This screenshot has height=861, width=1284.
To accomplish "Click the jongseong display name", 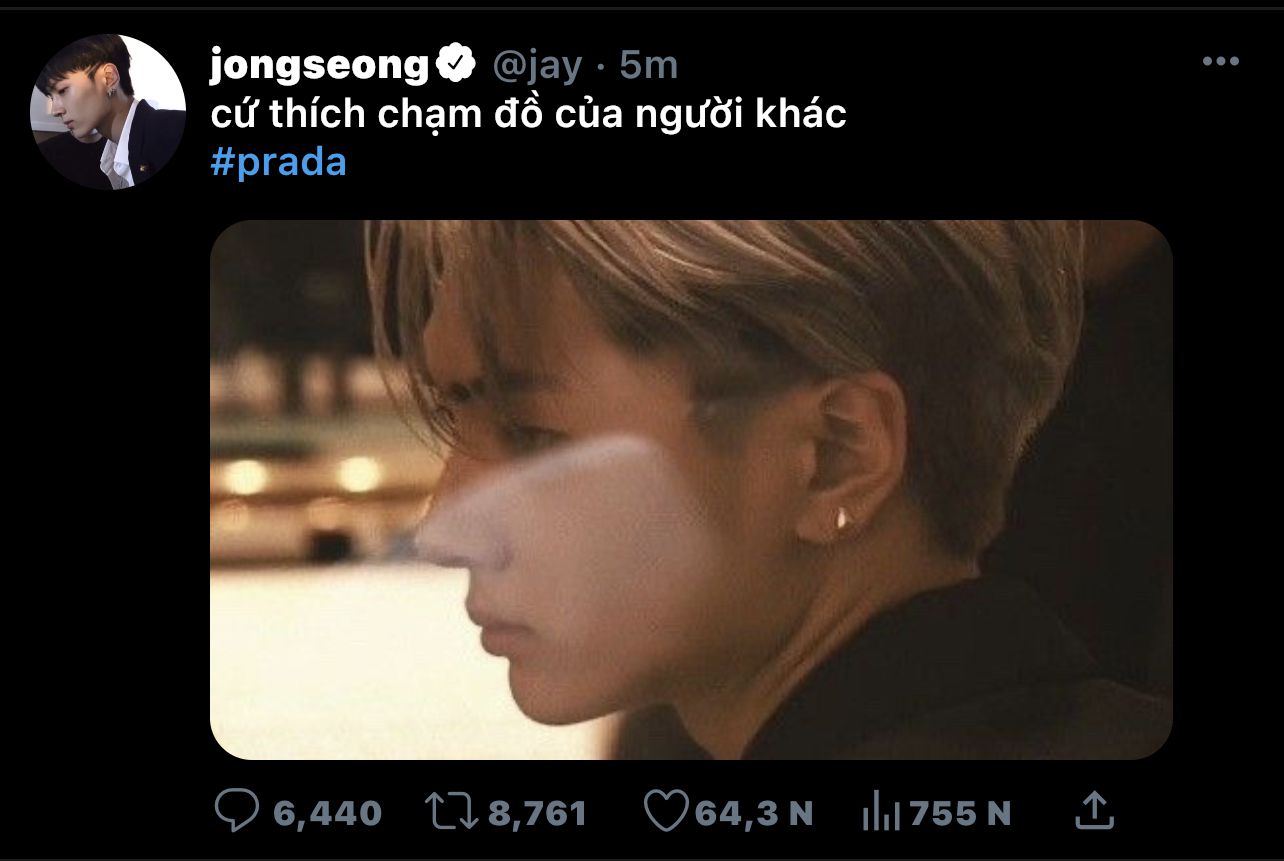I will tap(319, 66).
